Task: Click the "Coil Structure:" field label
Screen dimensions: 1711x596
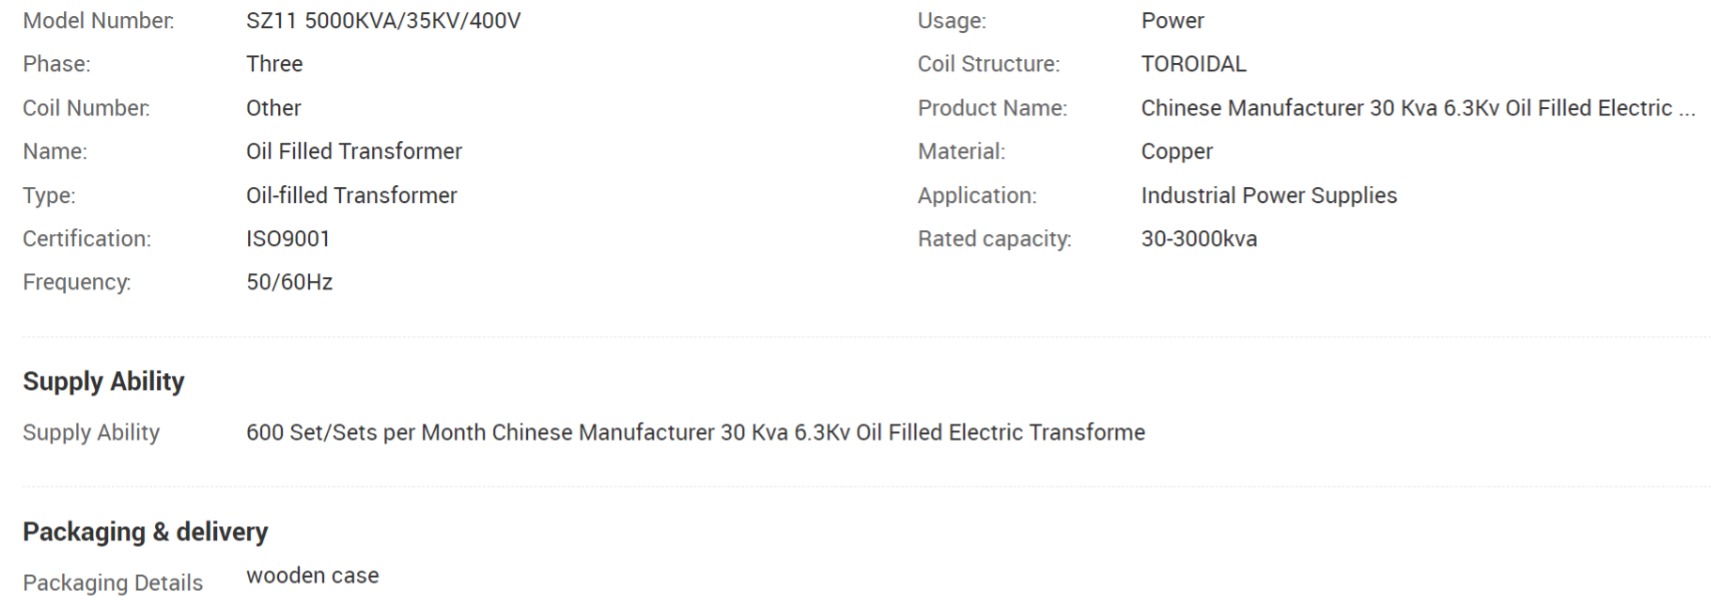Action: click(988, 64)
